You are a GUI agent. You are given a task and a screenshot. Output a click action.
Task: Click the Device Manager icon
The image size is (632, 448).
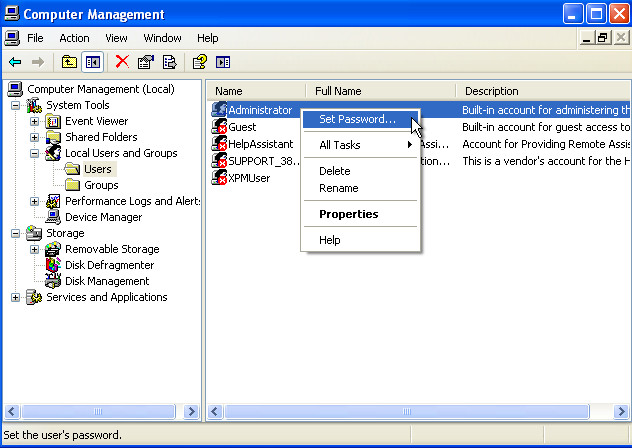pos(53,217)
